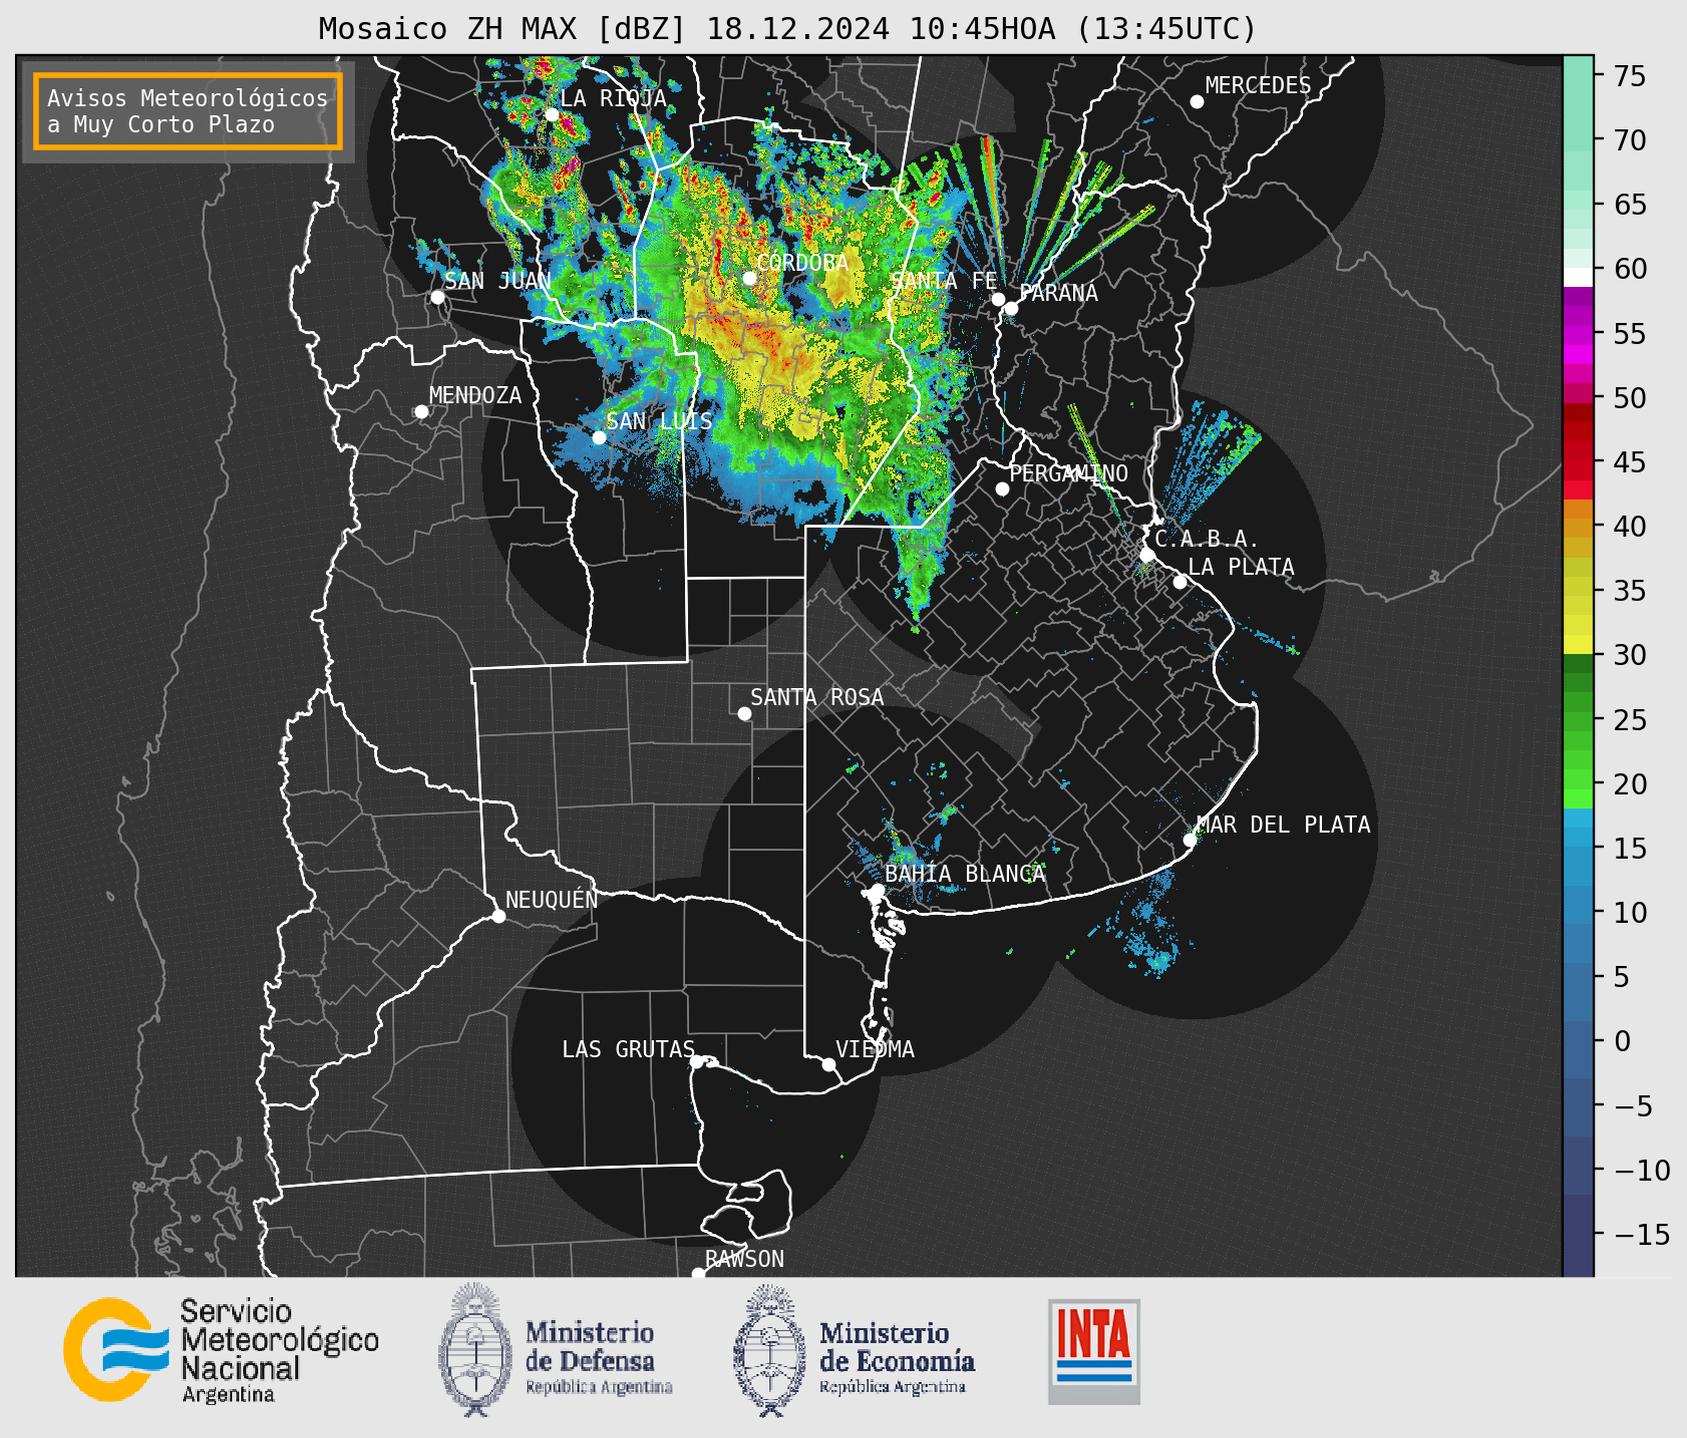1687x1438 pixels.
Task: Click the LAS GRUTAS city marker dot
Action: (x=697, y=1061)
